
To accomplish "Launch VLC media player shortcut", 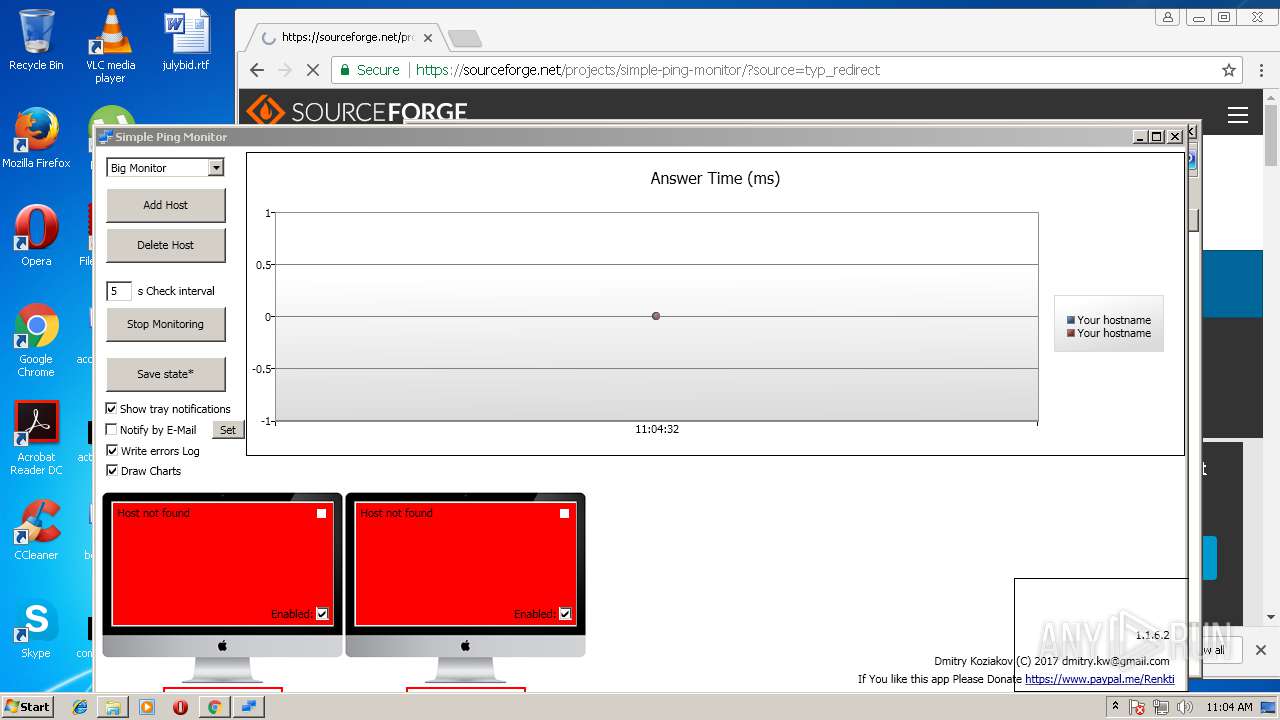I will point(110,46).
